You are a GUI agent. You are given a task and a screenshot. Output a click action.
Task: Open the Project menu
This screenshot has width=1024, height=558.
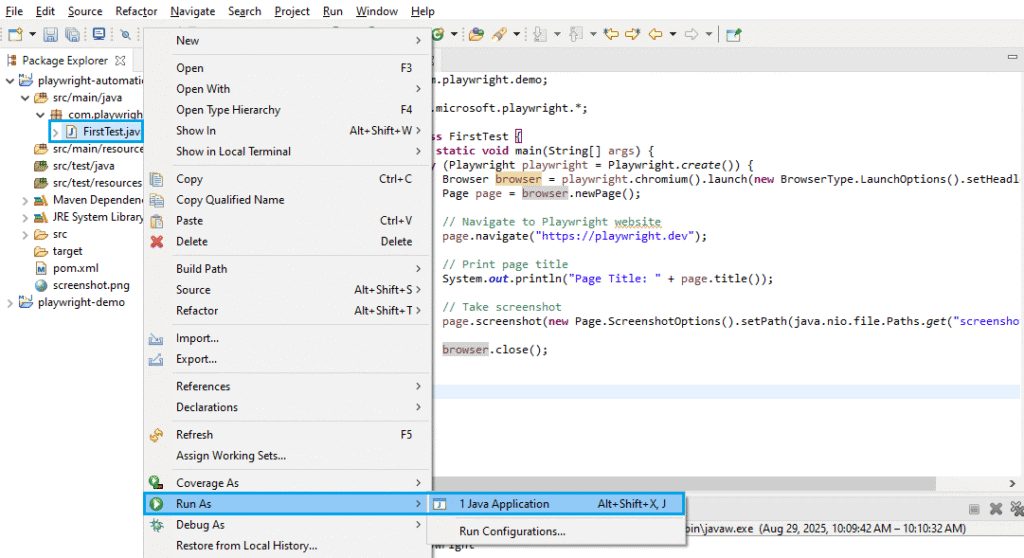pyautogui.click(x=292, y=11)
